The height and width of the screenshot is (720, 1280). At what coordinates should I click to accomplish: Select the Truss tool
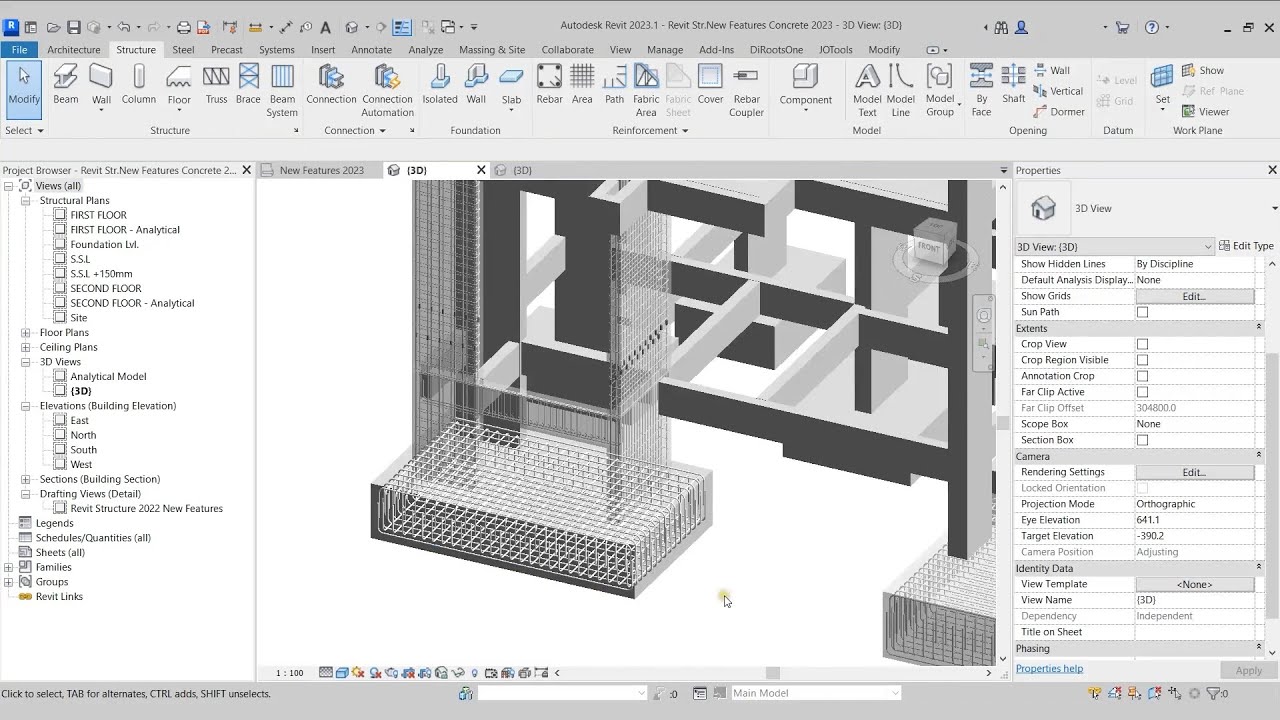point(216,84)
